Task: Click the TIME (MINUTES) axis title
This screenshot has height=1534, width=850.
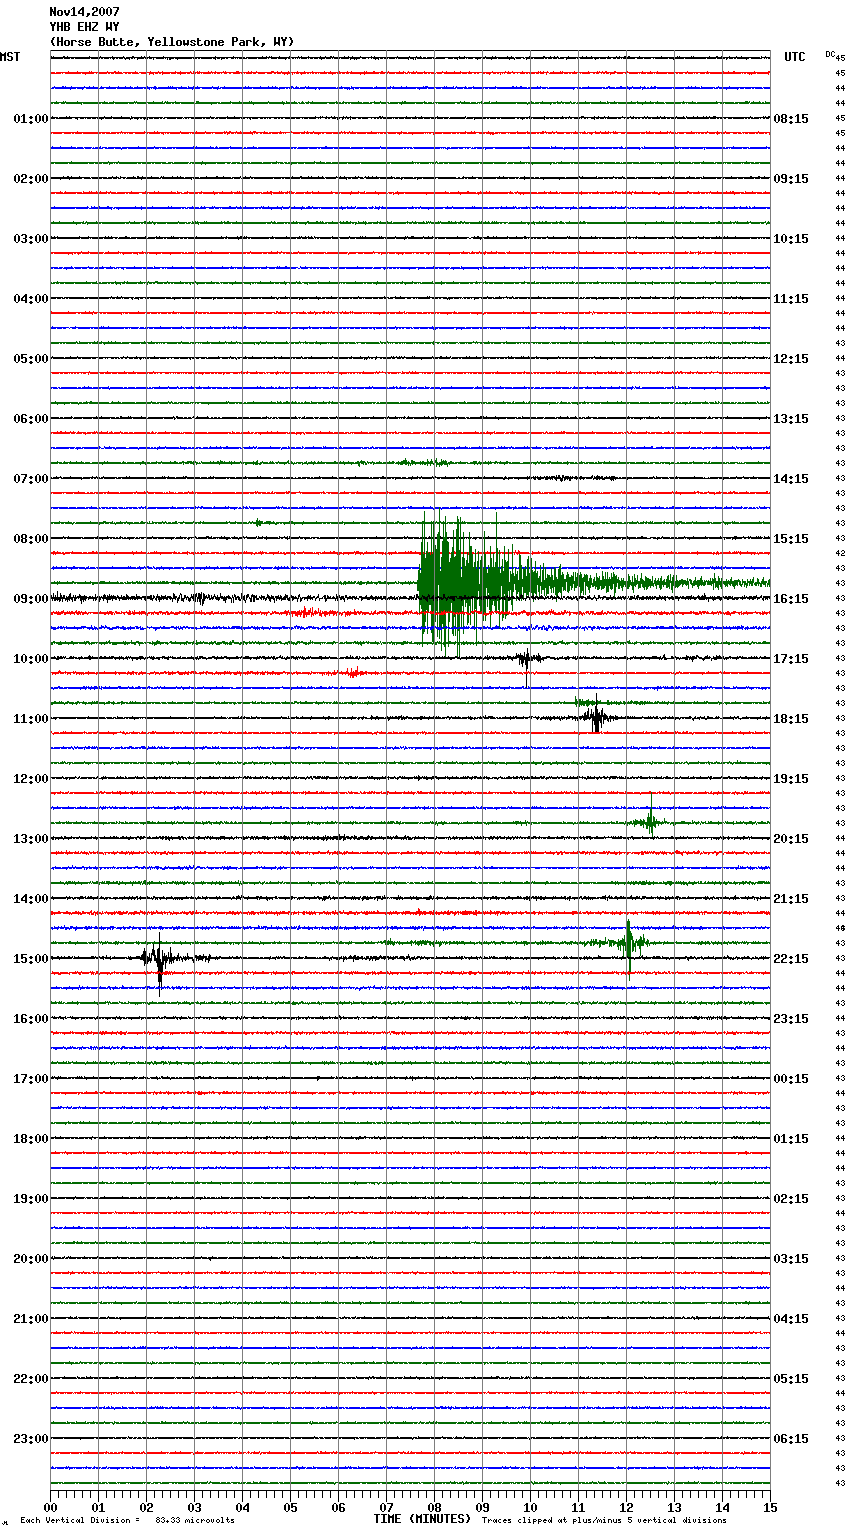Action: pos(422,1519)
